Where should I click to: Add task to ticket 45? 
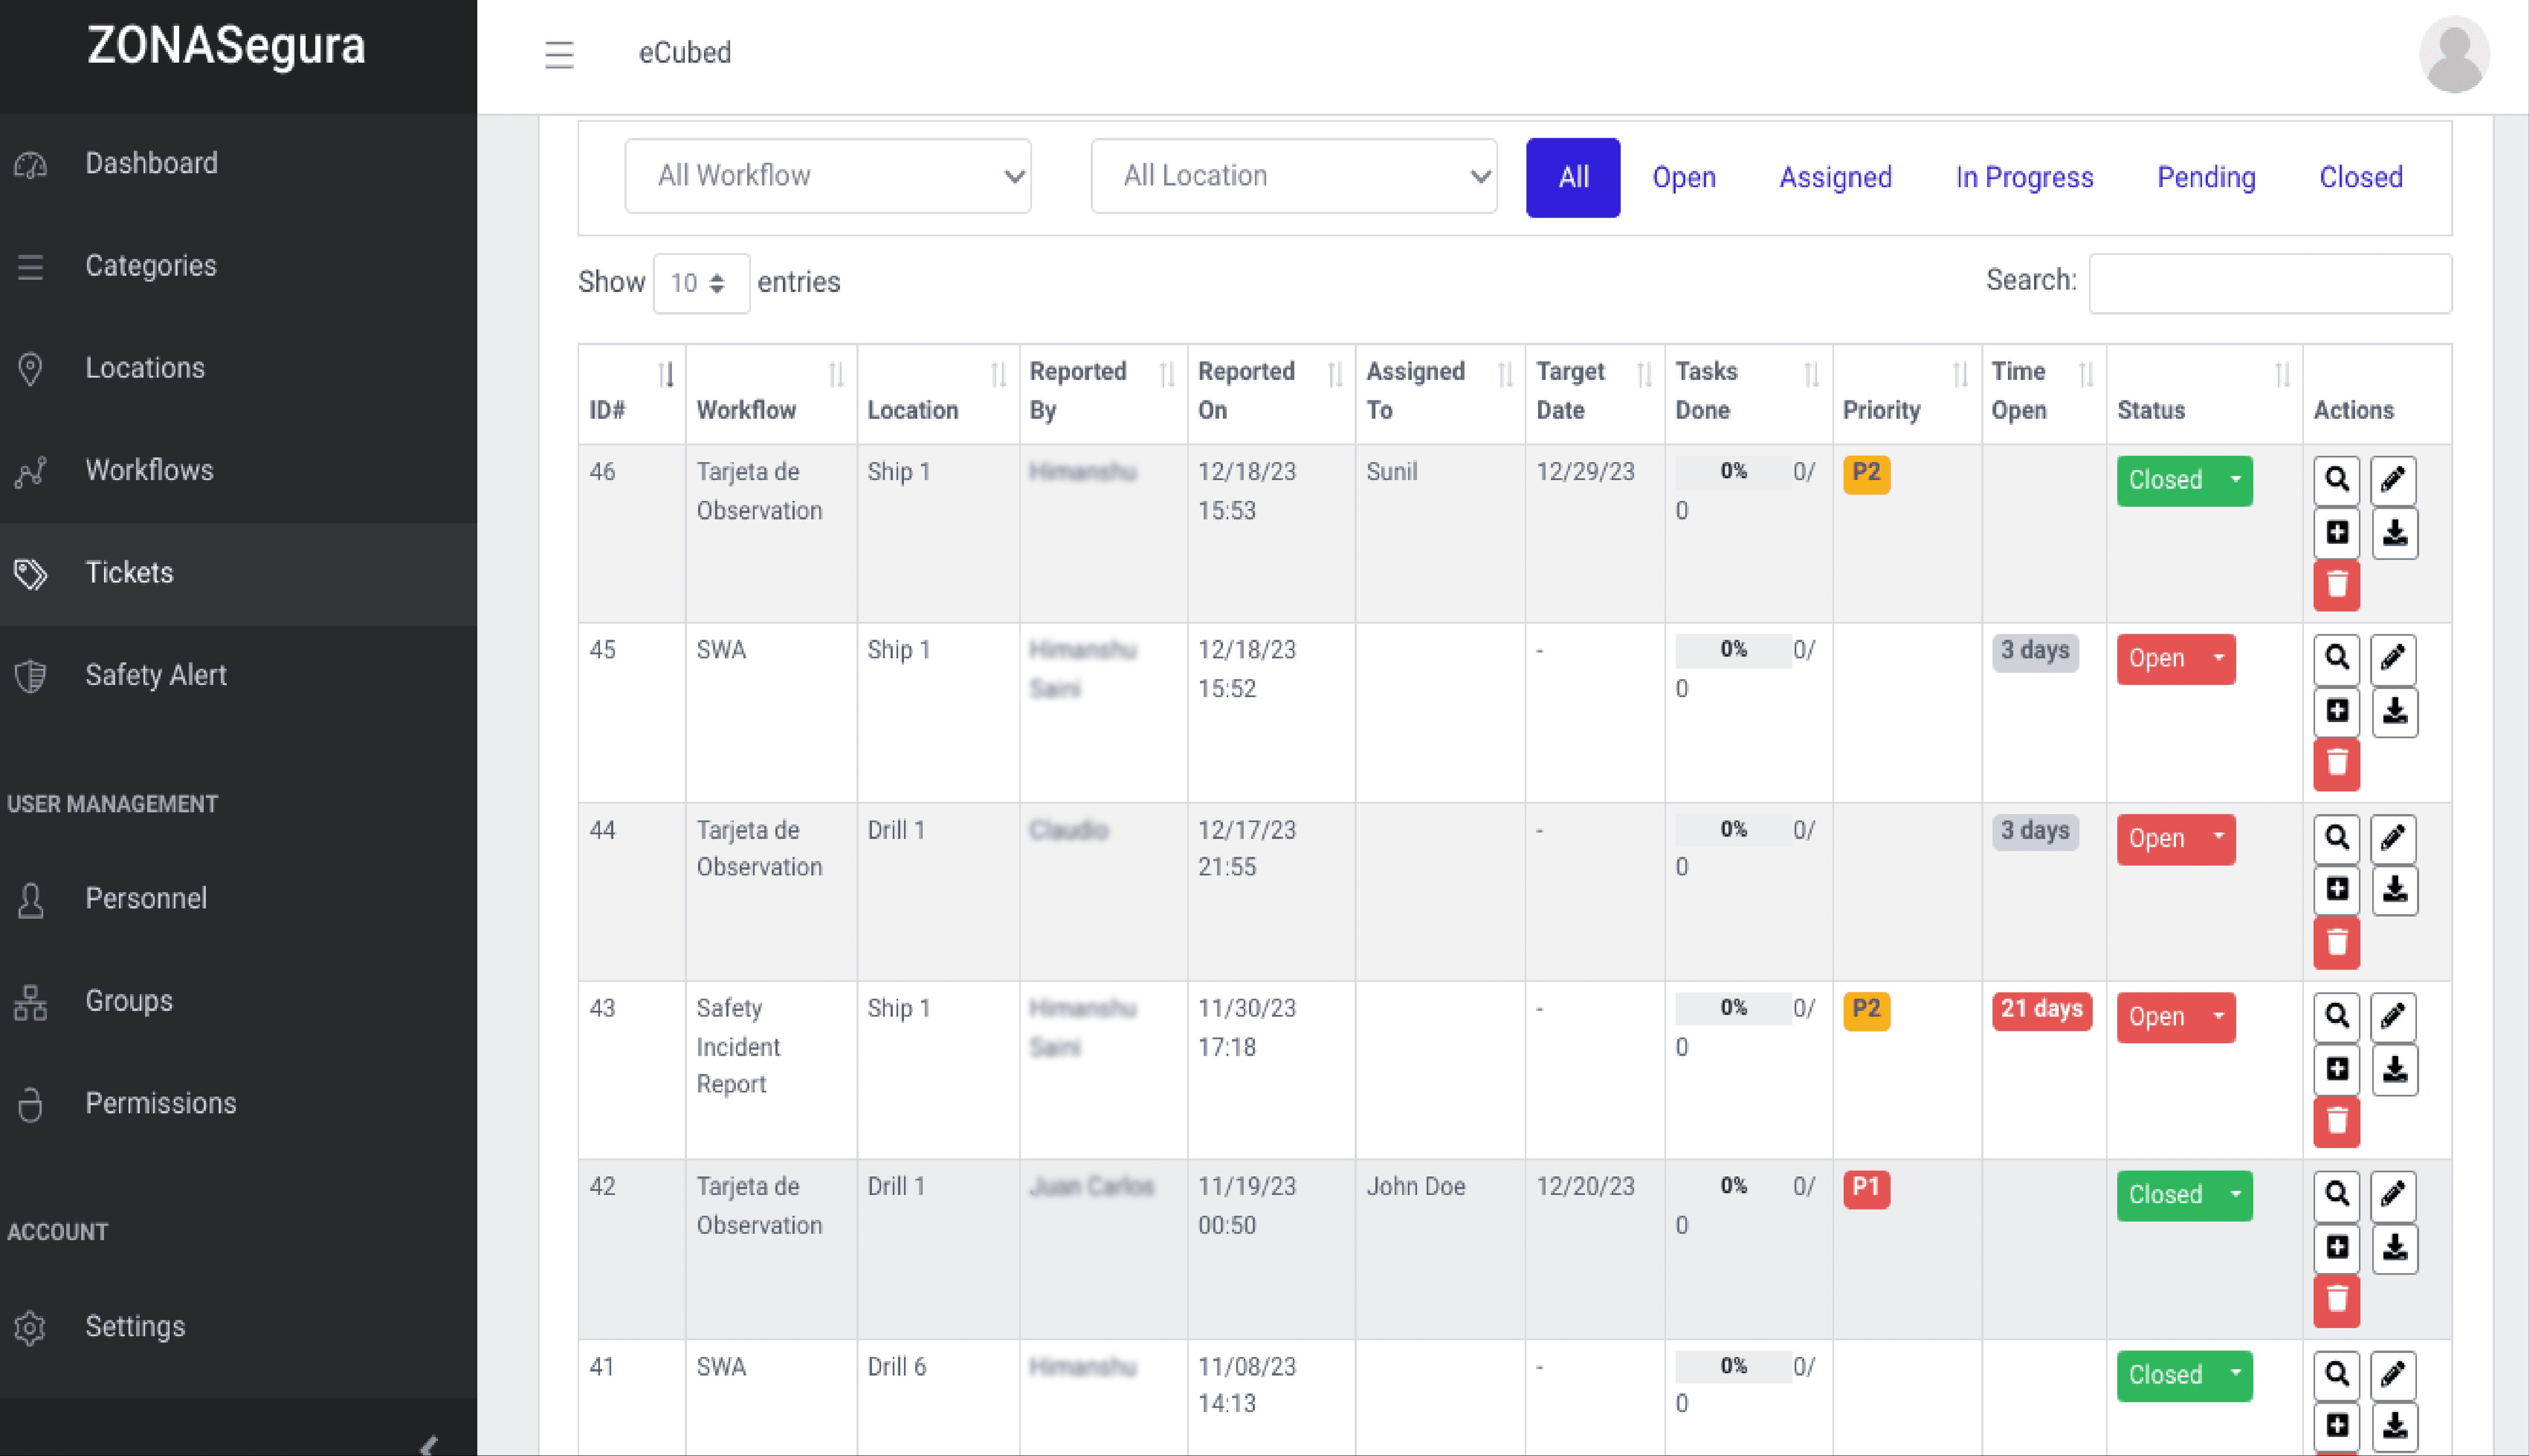[2336, 712]
